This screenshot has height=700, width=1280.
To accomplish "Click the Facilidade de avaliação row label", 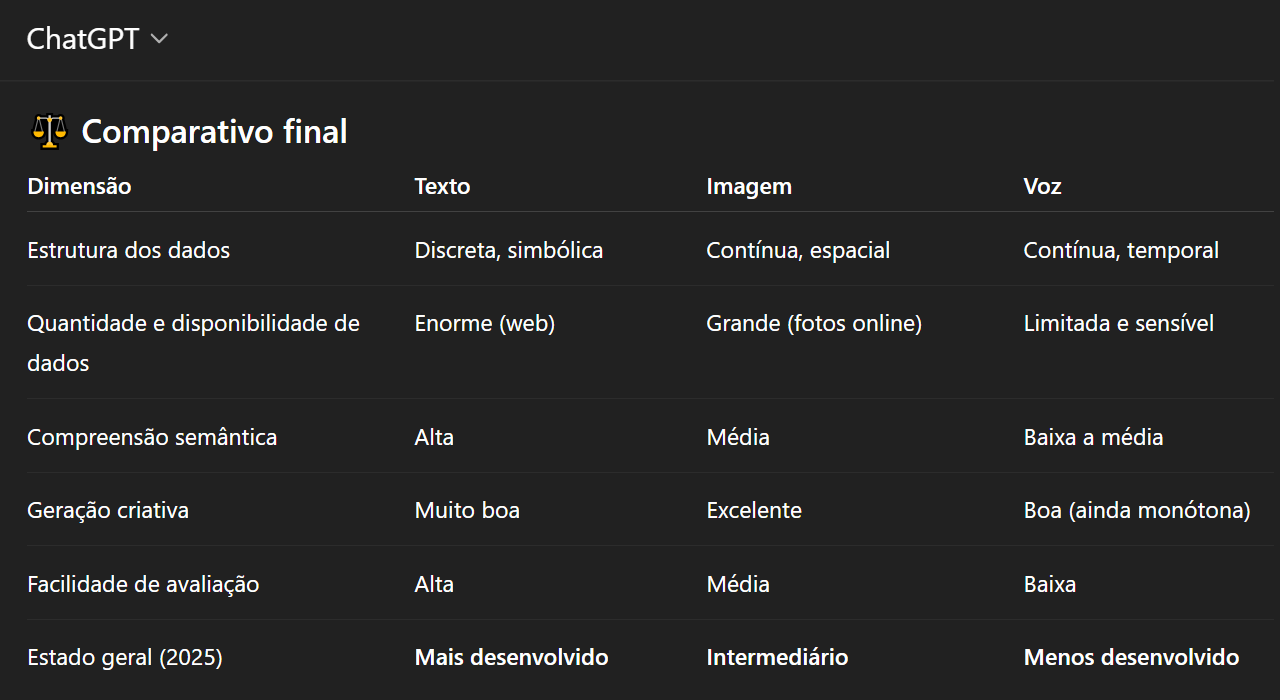I will tap(143, 584).
